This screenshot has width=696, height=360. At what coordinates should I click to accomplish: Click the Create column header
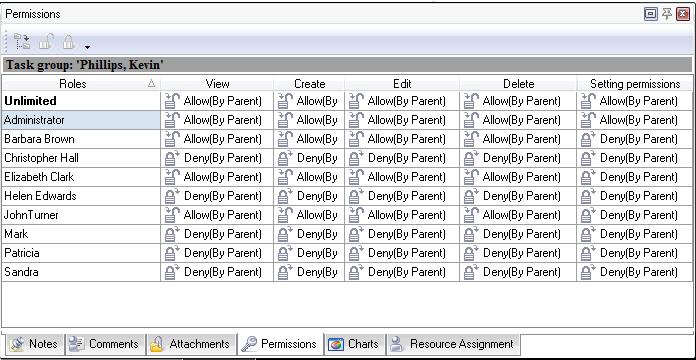309,83
